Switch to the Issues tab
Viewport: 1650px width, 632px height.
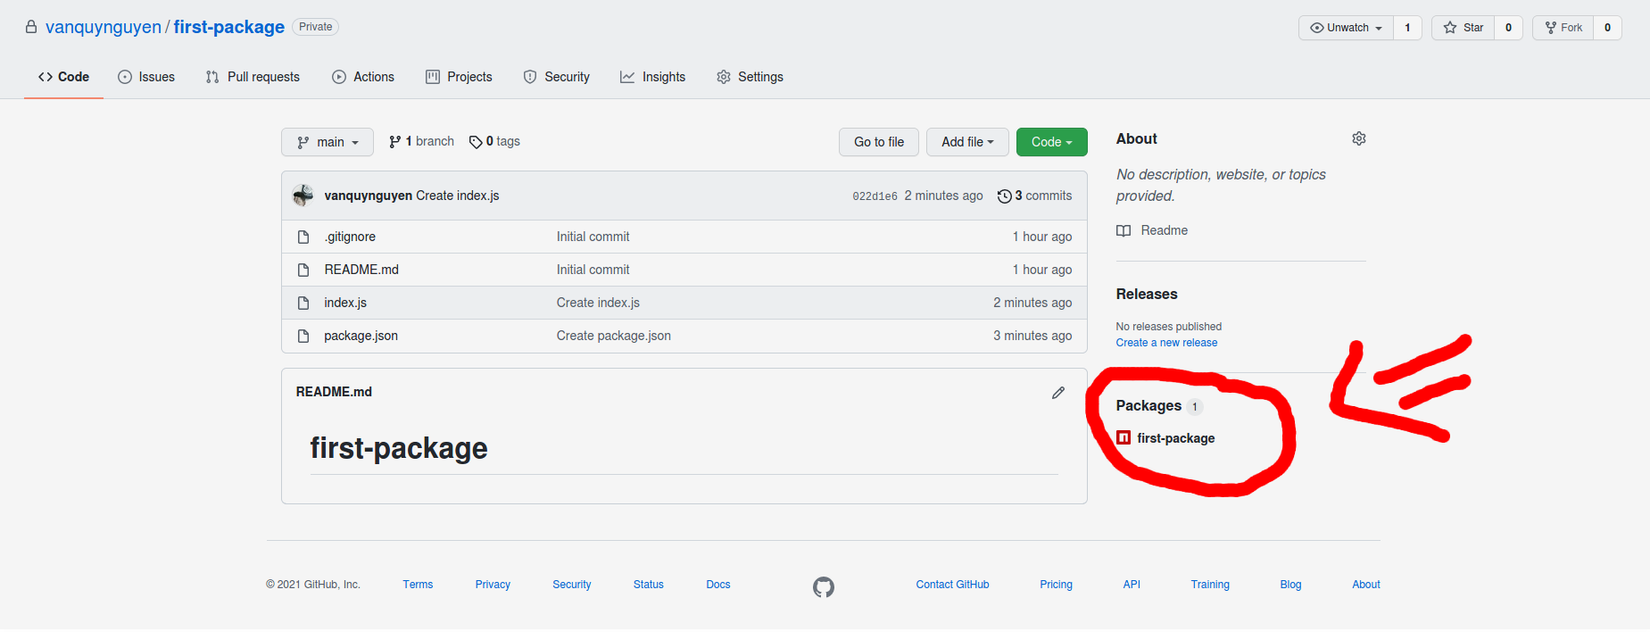tap(146, 77)
